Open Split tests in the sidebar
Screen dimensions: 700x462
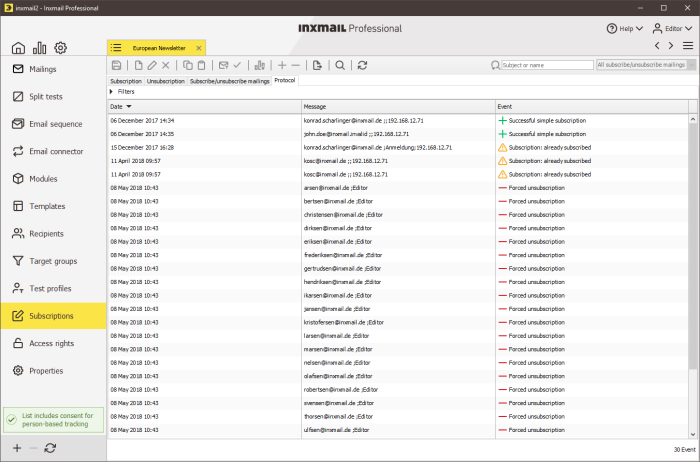(x=53, y=96)
